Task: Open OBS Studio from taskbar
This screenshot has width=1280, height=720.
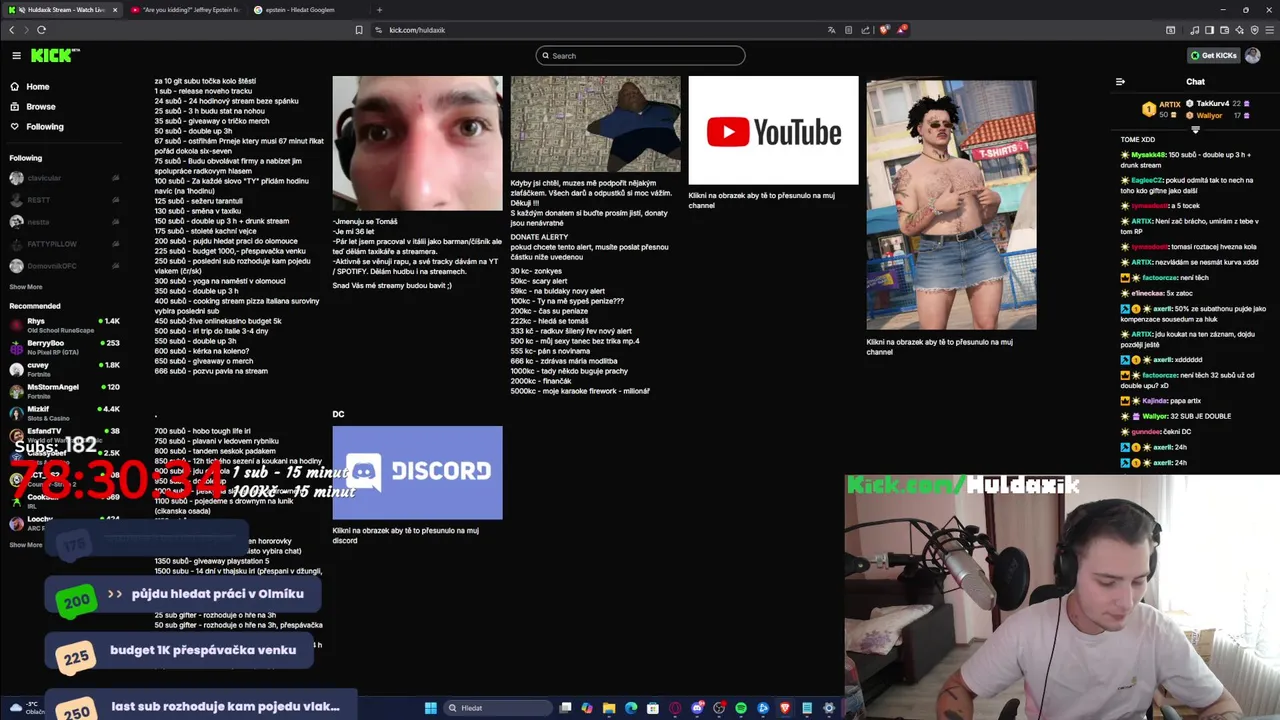Action: (x=719, y=708)
